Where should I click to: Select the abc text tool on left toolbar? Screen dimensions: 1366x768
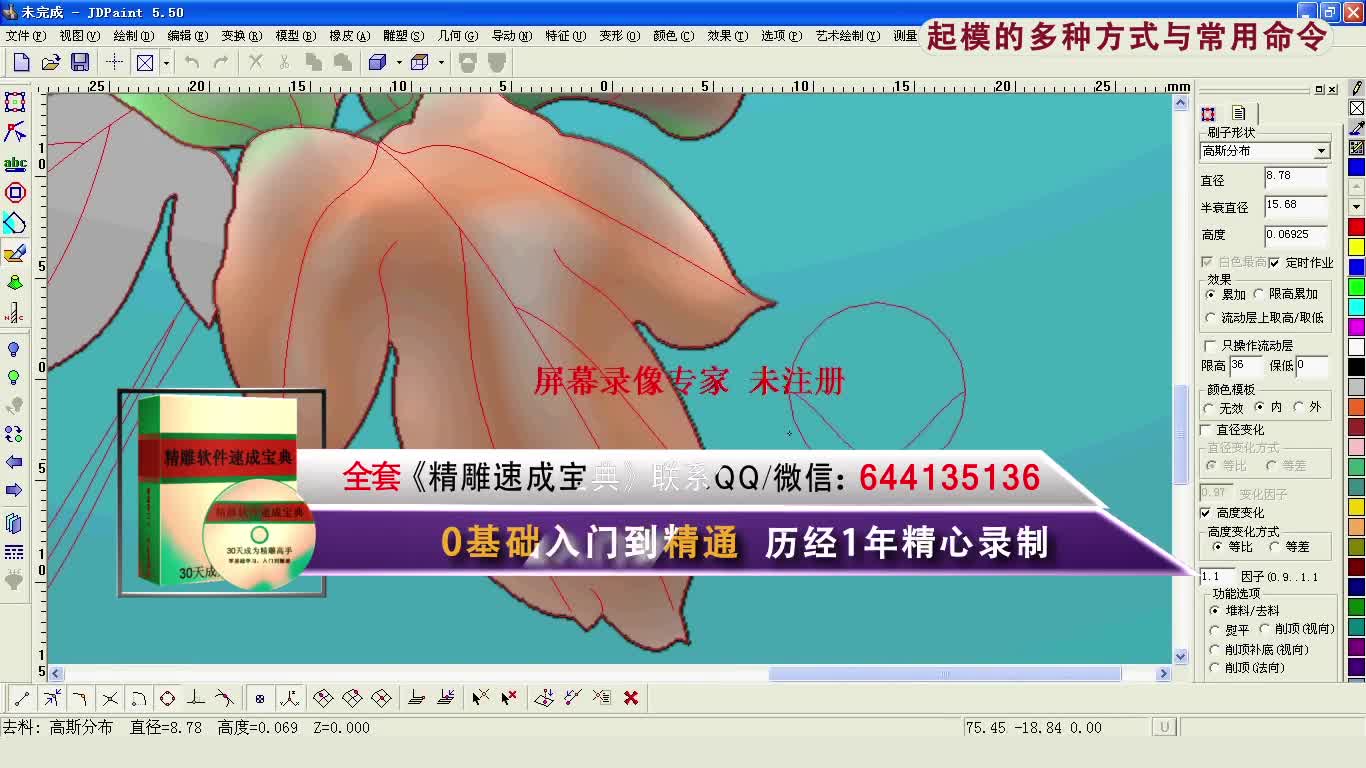[14, 163]
